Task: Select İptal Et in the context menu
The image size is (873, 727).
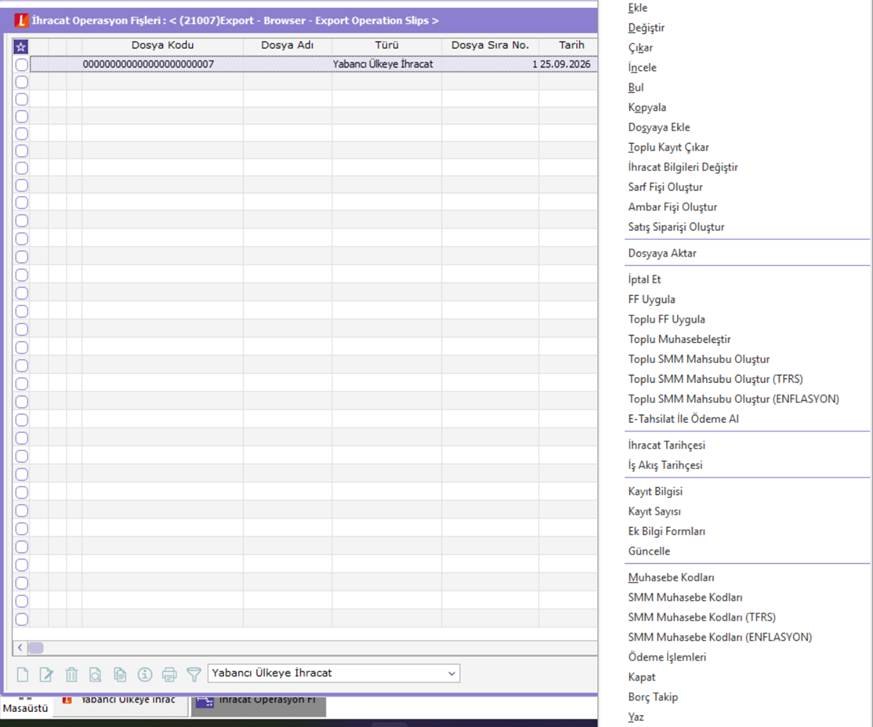Action: 644,279
